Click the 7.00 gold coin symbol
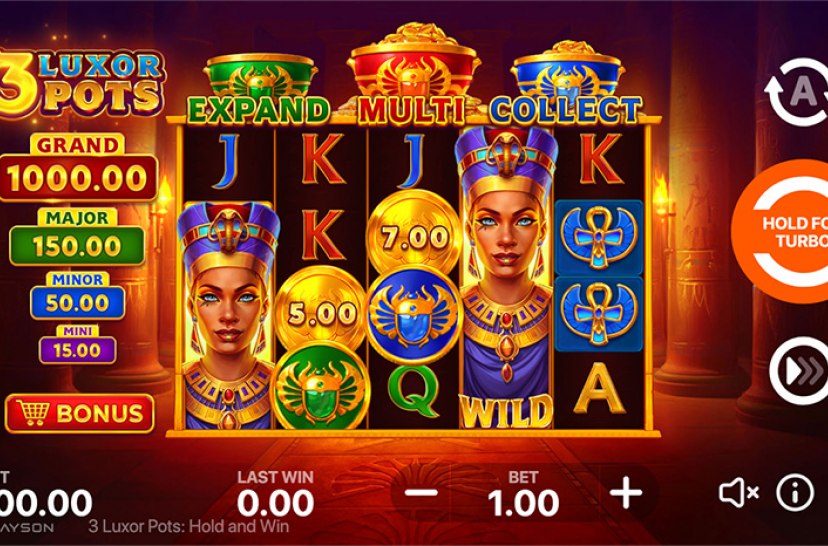 point(415,234)
